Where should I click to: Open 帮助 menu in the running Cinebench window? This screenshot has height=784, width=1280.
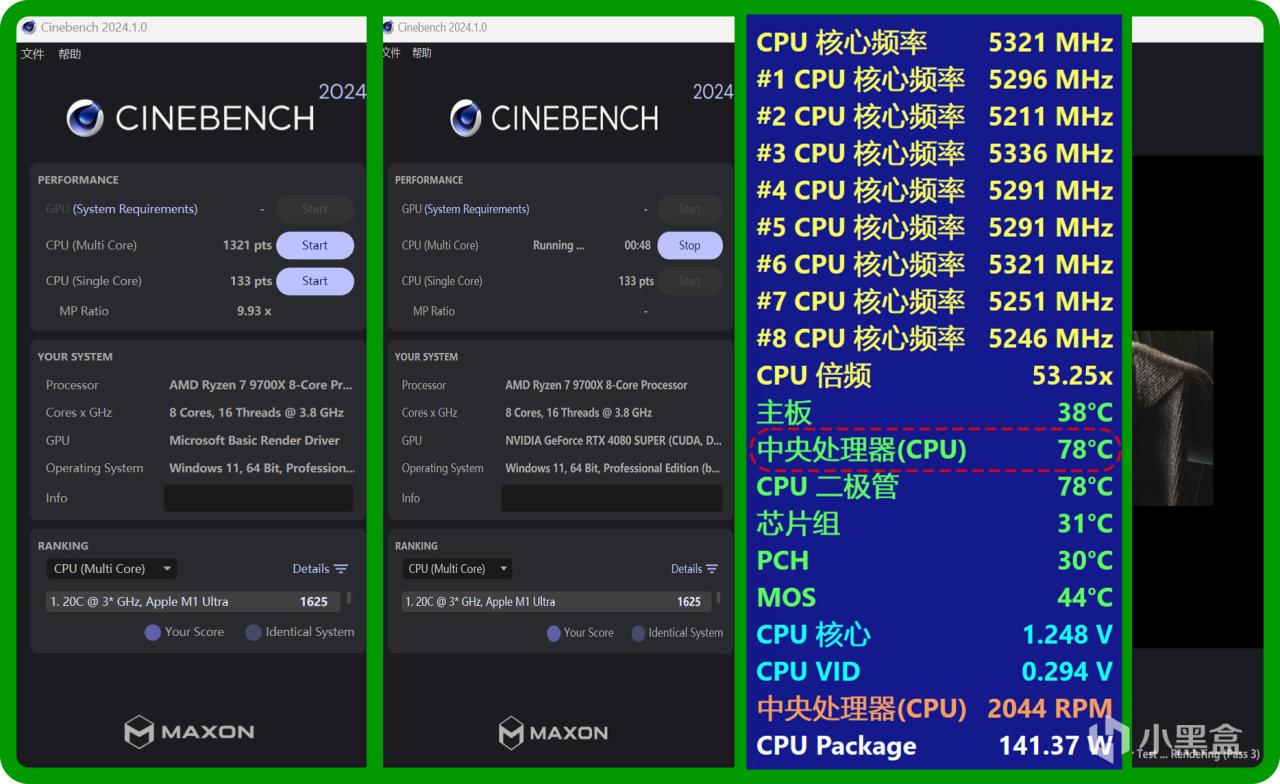422,53
